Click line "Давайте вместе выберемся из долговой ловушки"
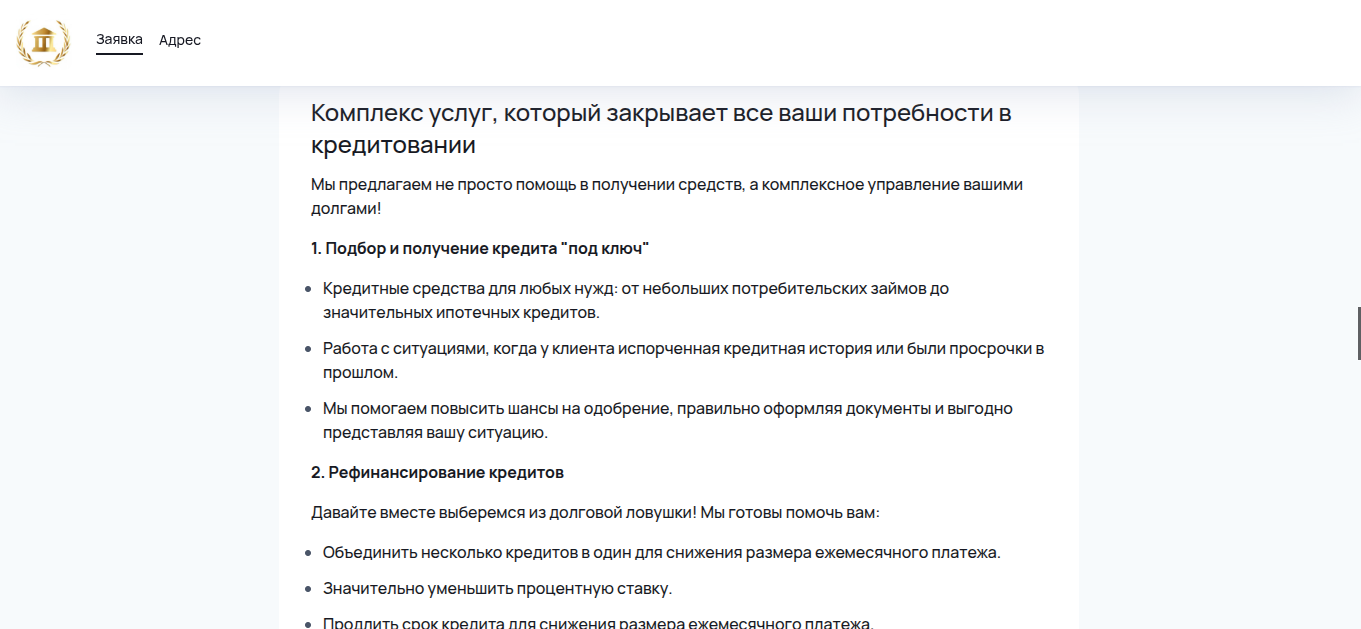The height and width of the screenshot is (629, 1361). [x=595, y=512]
